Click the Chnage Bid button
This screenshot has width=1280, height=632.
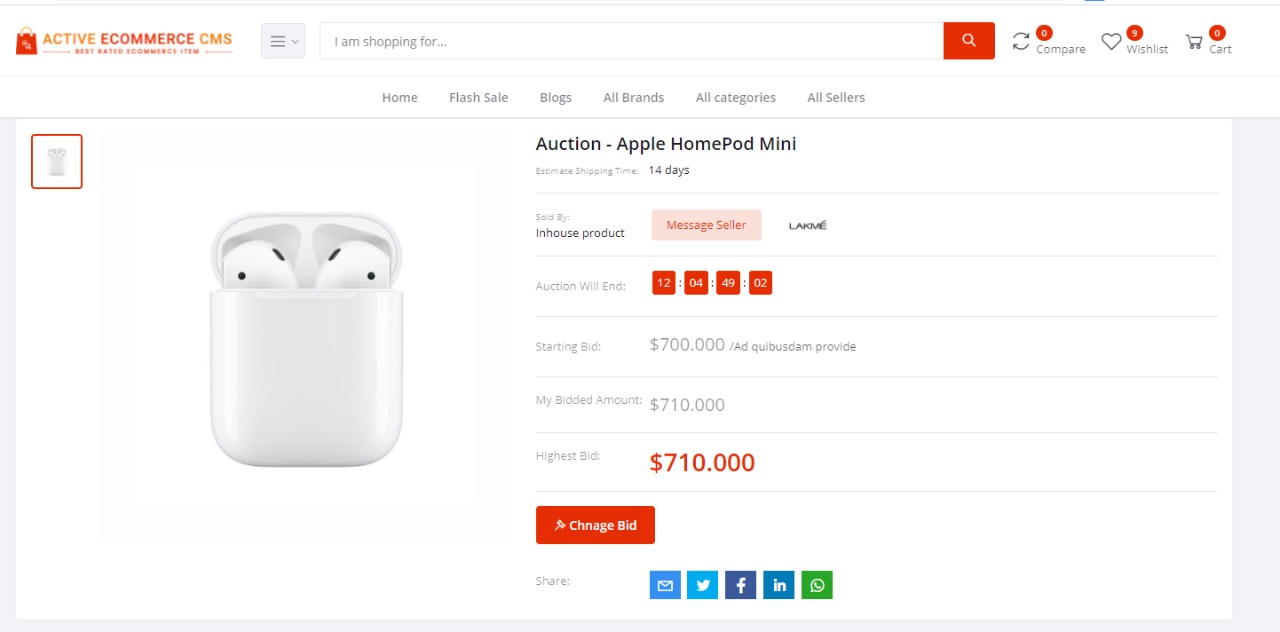coord(595,525)
